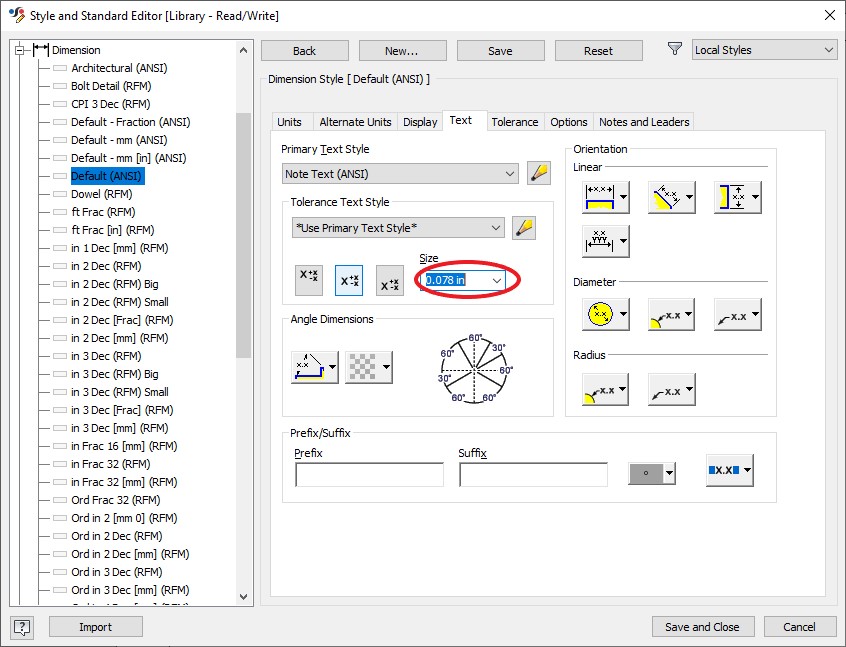Screen dimensions: 846x647
Task: Switch to the Units tab
Action: [x=289, y=122]
